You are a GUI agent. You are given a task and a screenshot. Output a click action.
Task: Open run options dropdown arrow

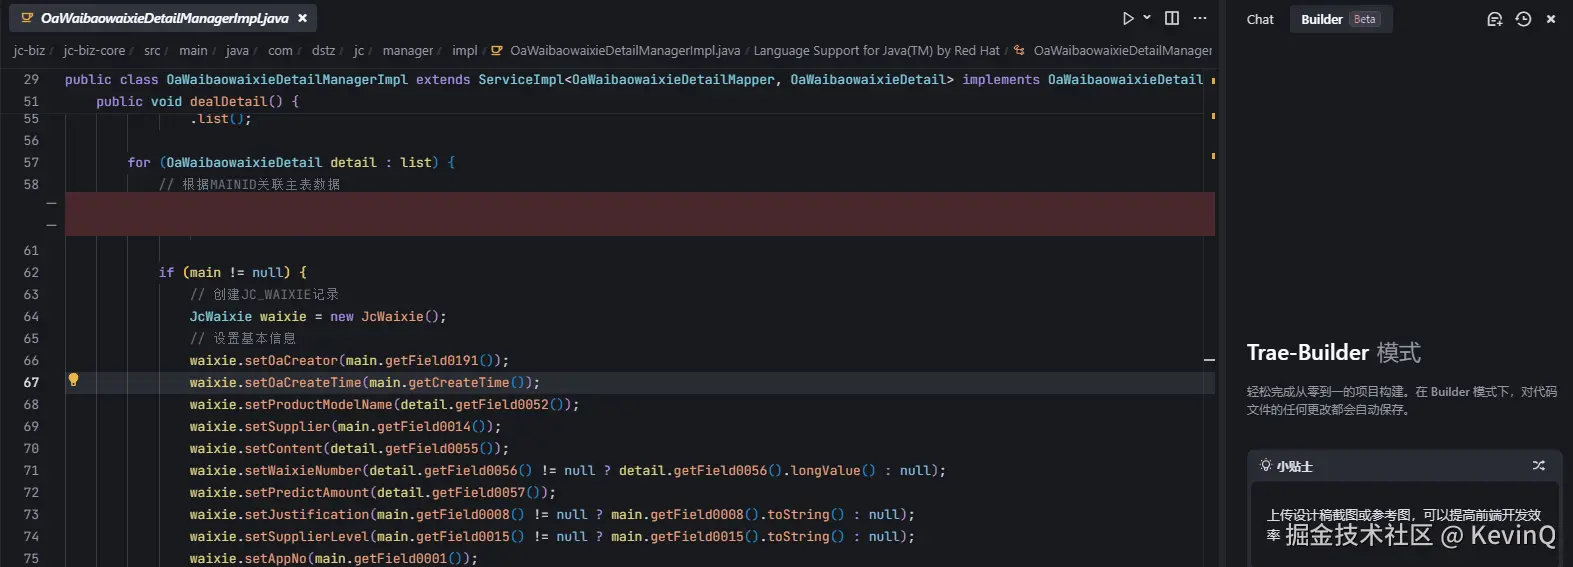(x=1147, y=18)
